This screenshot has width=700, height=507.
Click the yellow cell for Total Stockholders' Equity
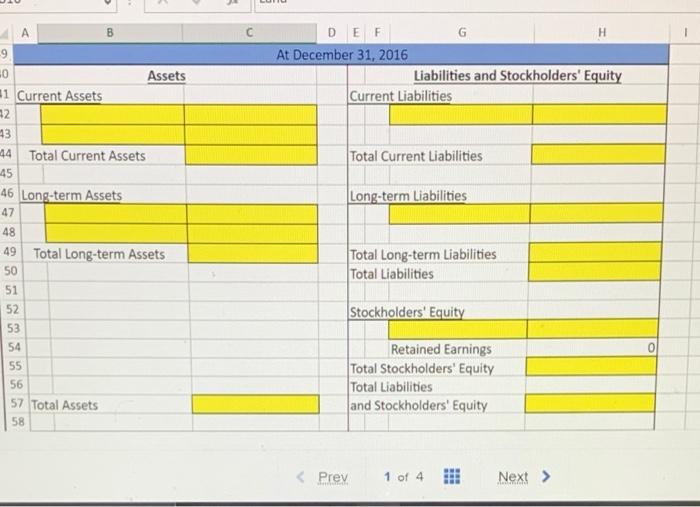(x=591, y=366)
